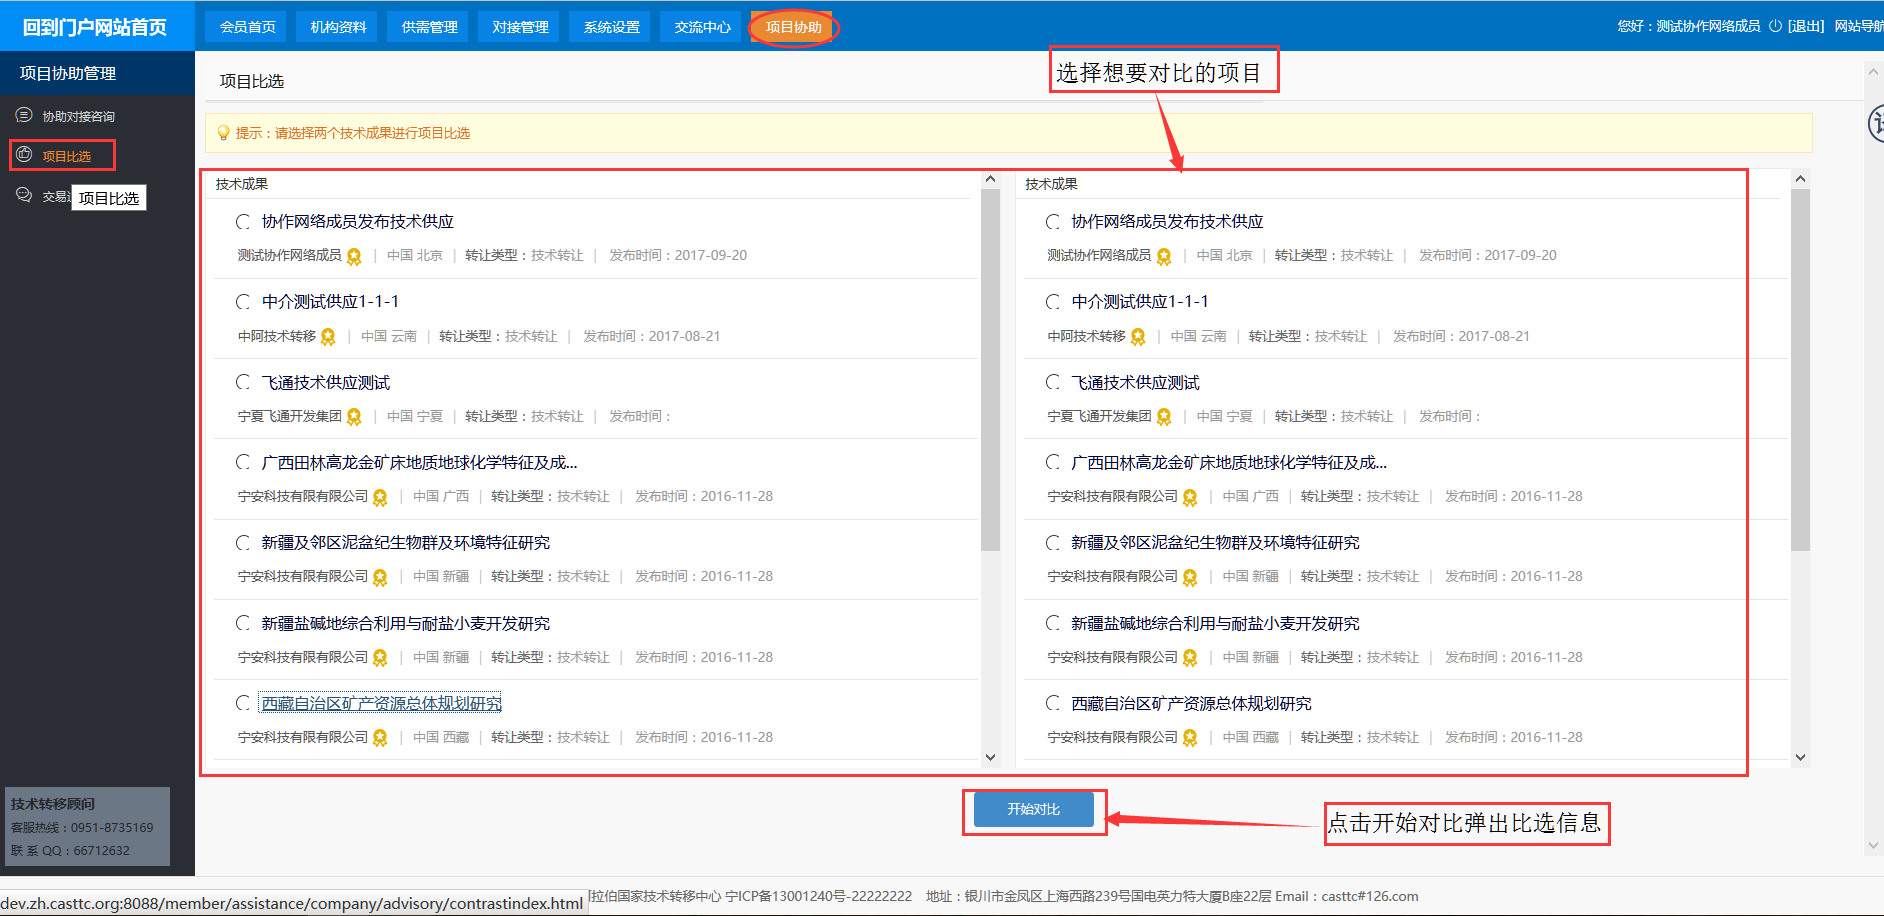The height and width of the screenshot is (916, 1884).
Task: Click medal badge next to 宁夏飞通开发集团 in left list
Action: [354, 417]
